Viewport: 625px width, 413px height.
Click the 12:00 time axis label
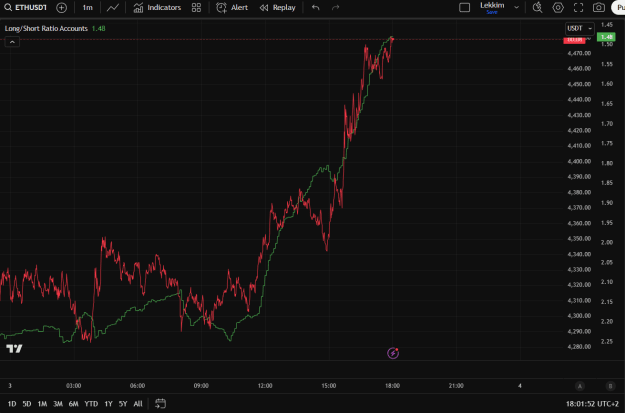(x=265, y=385)
